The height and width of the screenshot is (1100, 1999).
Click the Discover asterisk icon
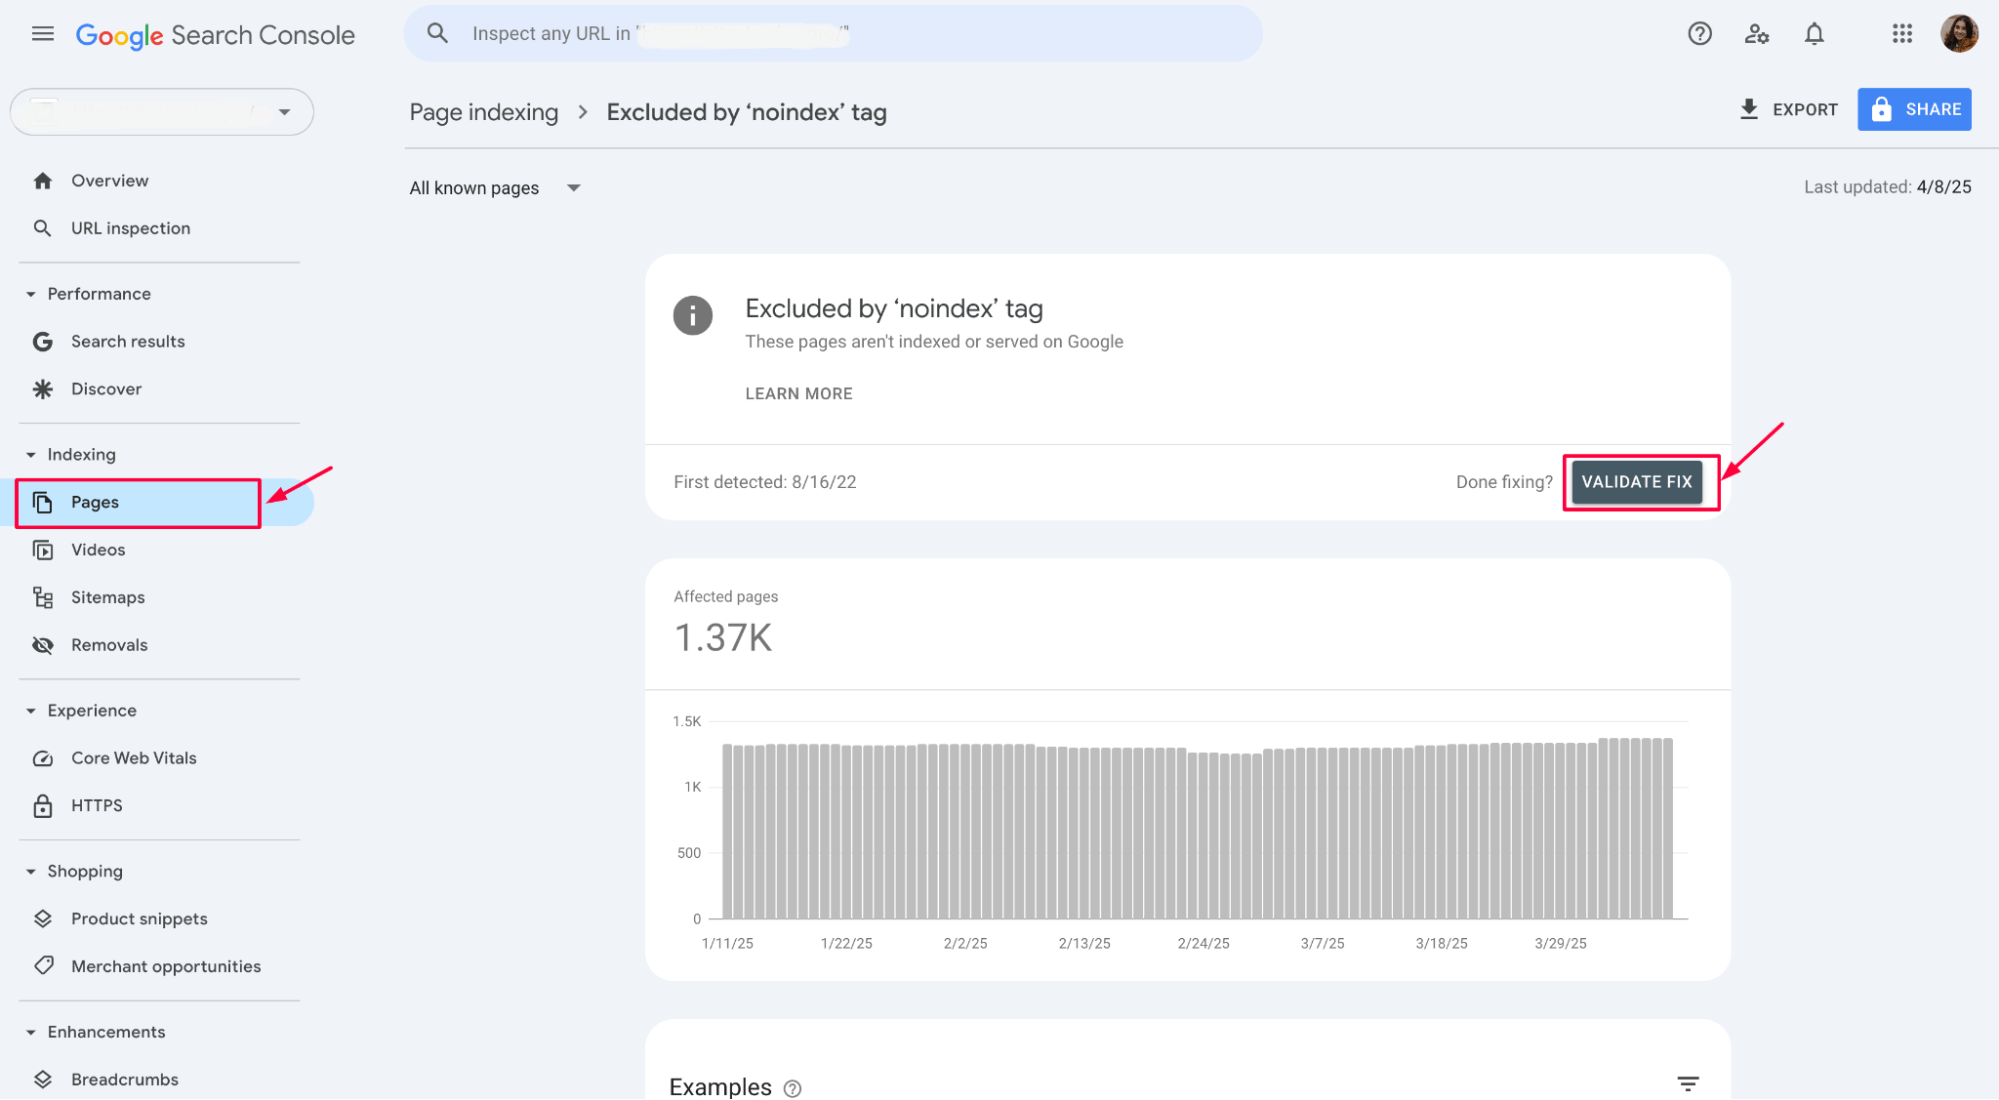click(x=42, y=389)
